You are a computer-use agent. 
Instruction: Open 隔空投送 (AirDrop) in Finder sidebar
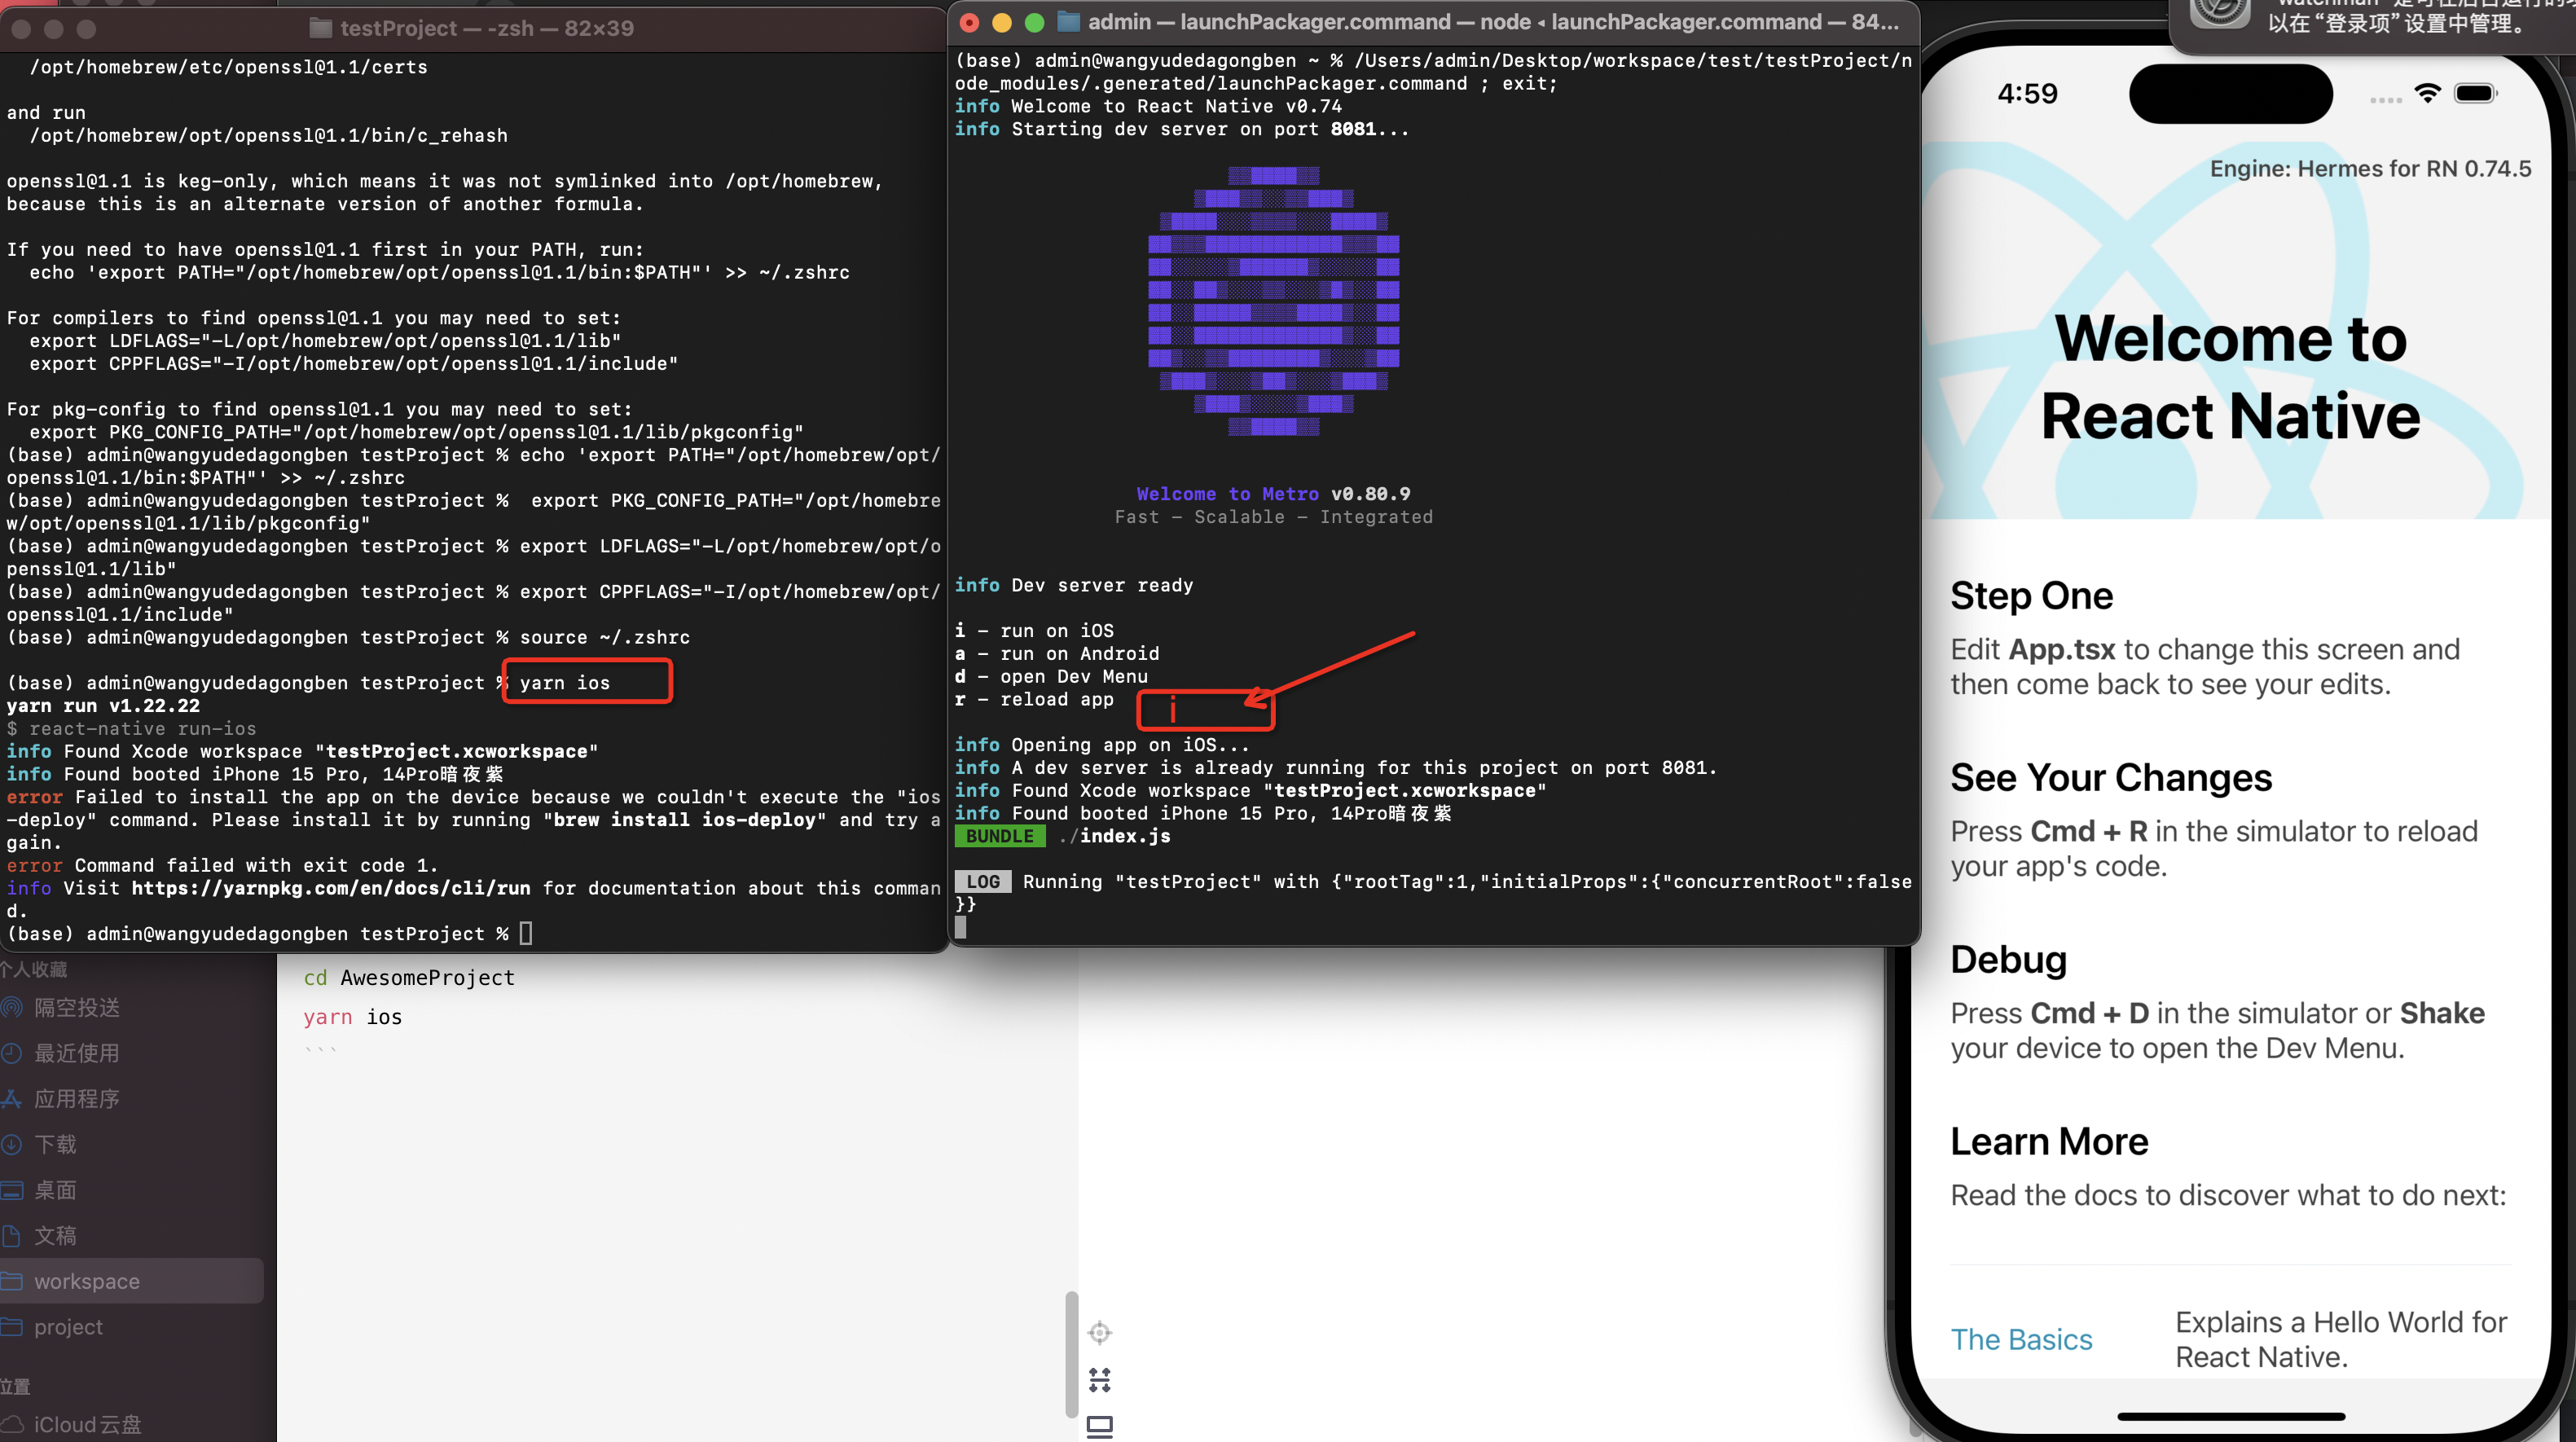(77, 1007)
